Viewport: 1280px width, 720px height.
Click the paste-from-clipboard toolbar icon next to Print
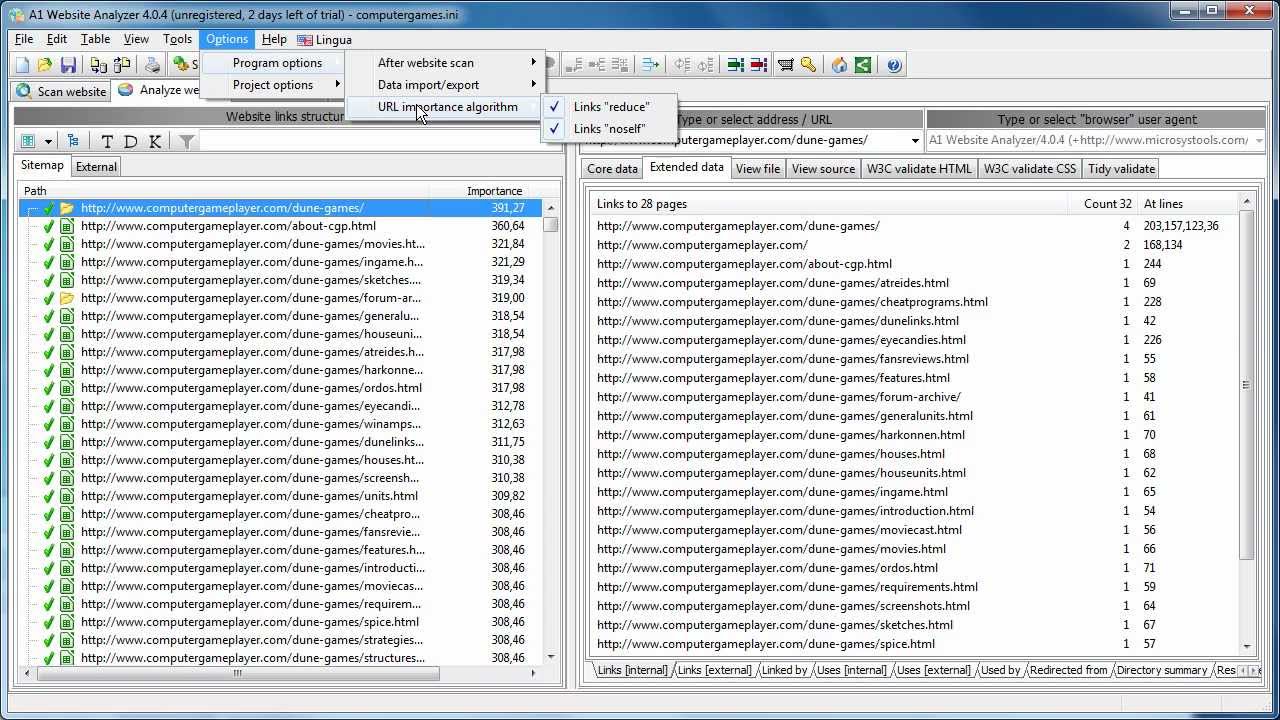122,65
